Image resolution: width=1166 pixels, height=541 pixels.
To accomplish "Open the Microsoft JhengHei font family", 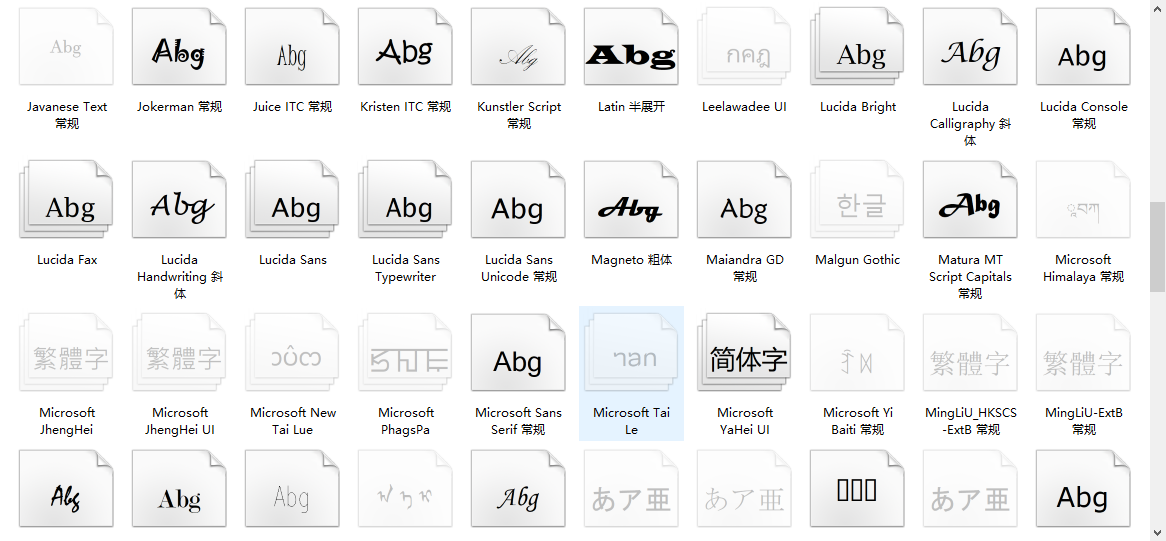I will tap(67, 353).
